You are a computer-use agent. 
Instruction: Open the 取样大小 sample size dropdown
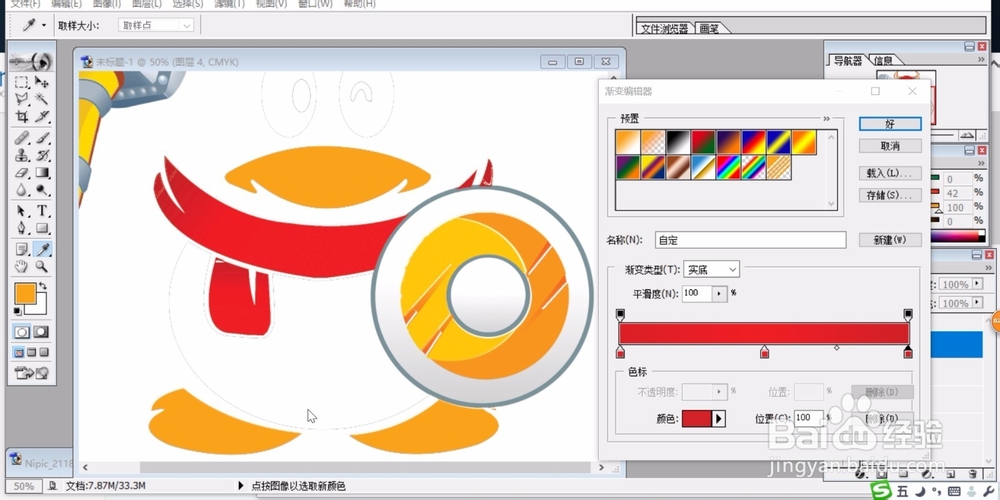(156, 26)
